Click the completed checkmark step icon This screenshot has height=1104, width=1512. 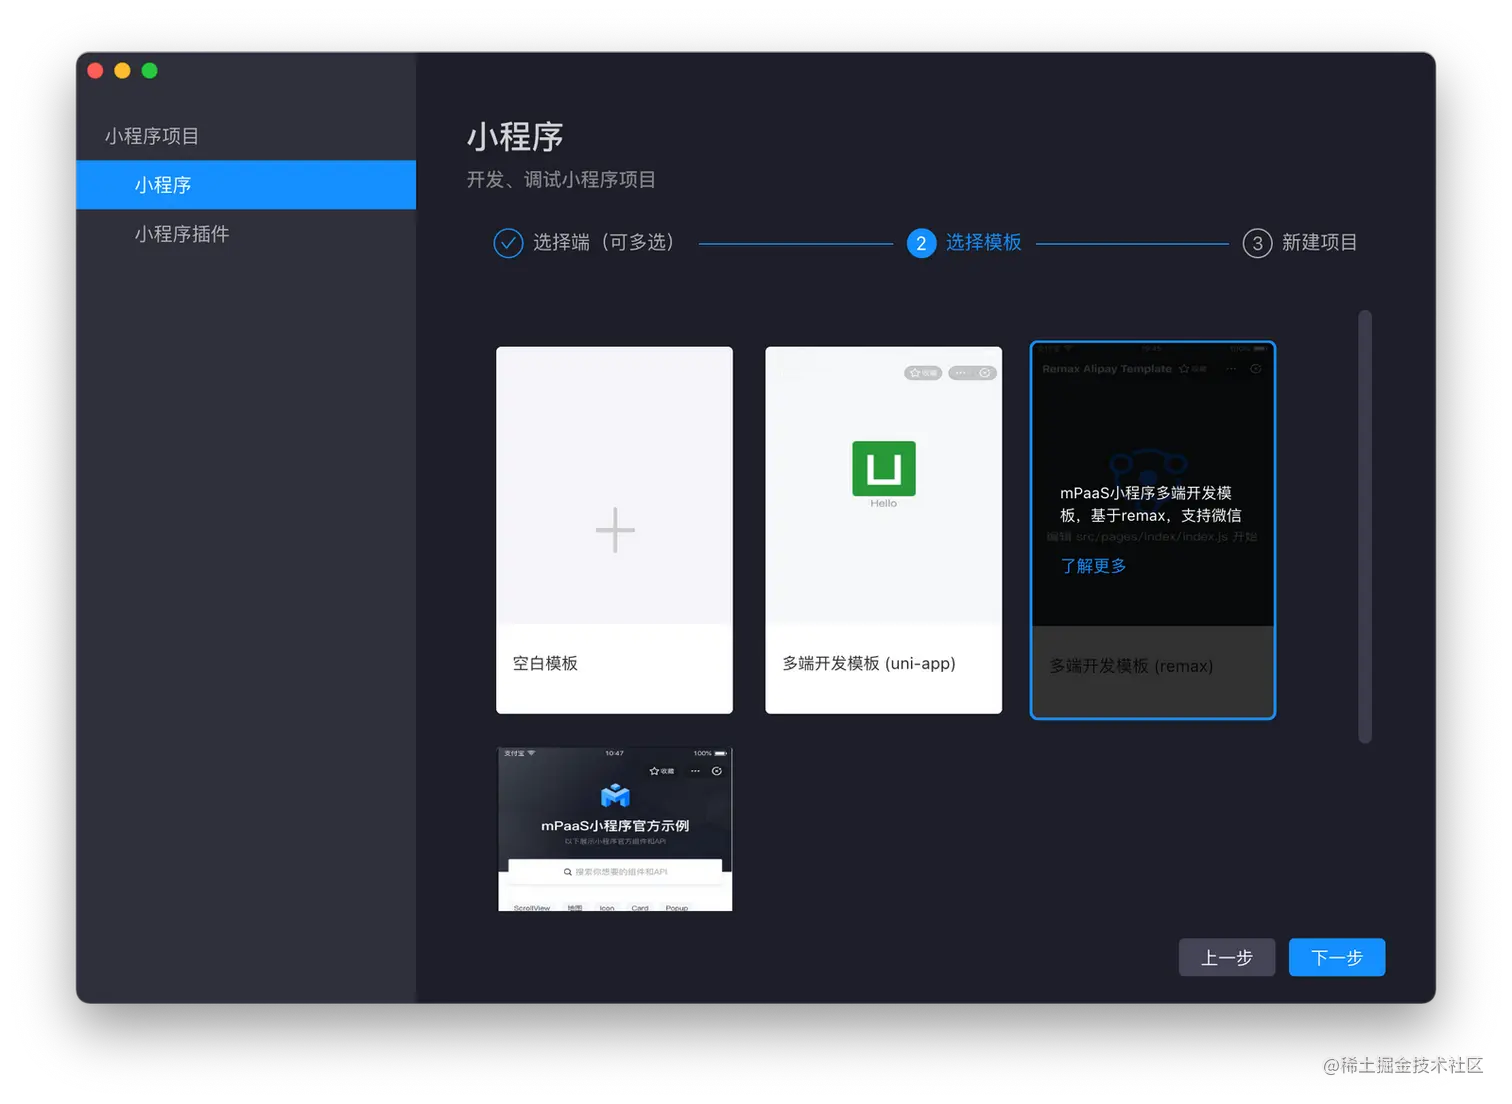[x=508, y=243]
